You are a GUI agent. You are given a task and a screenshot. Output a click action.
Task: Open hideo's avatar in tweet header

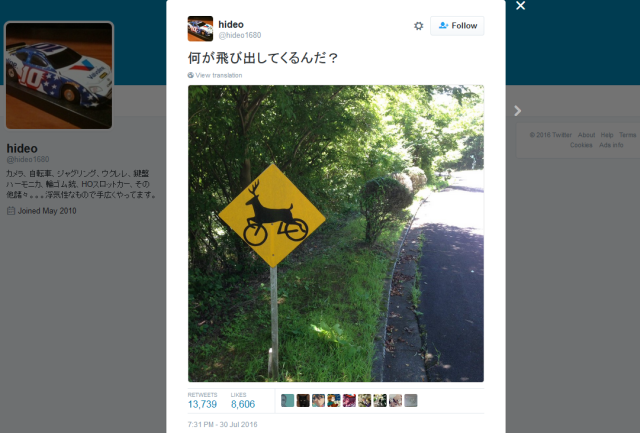(x=200, y=29)
